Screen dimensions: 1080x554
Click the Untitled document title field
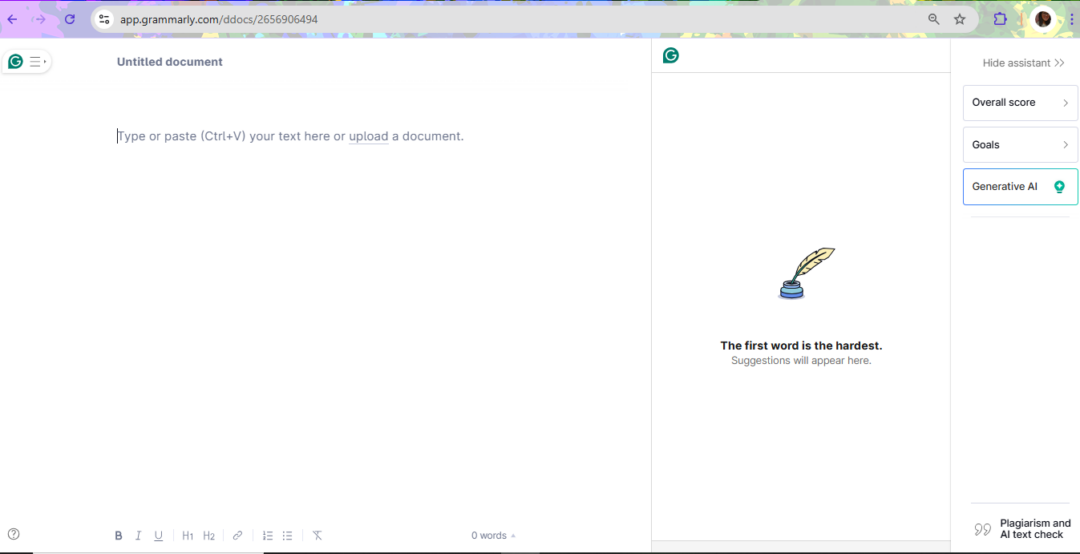pos(170,62)
